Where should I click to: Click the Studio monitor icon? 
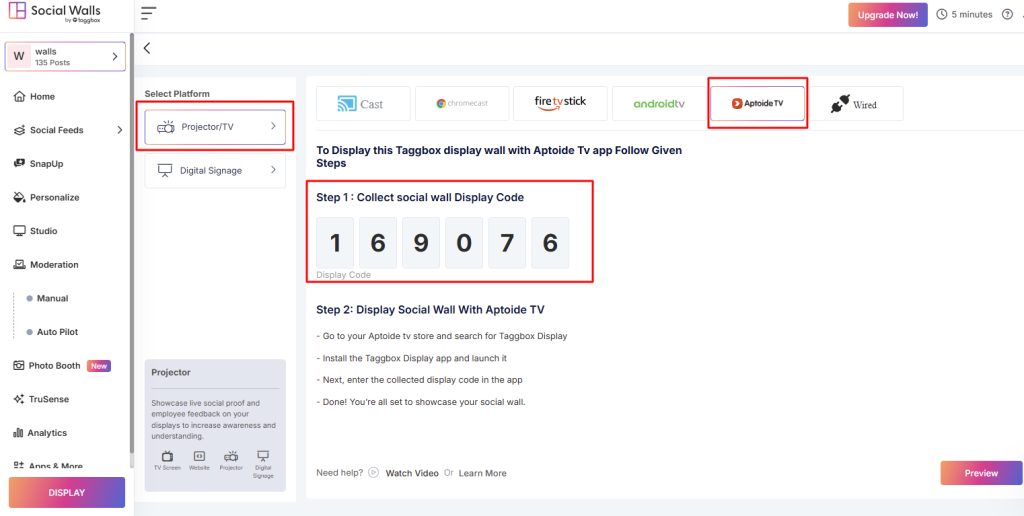(20, 231)
